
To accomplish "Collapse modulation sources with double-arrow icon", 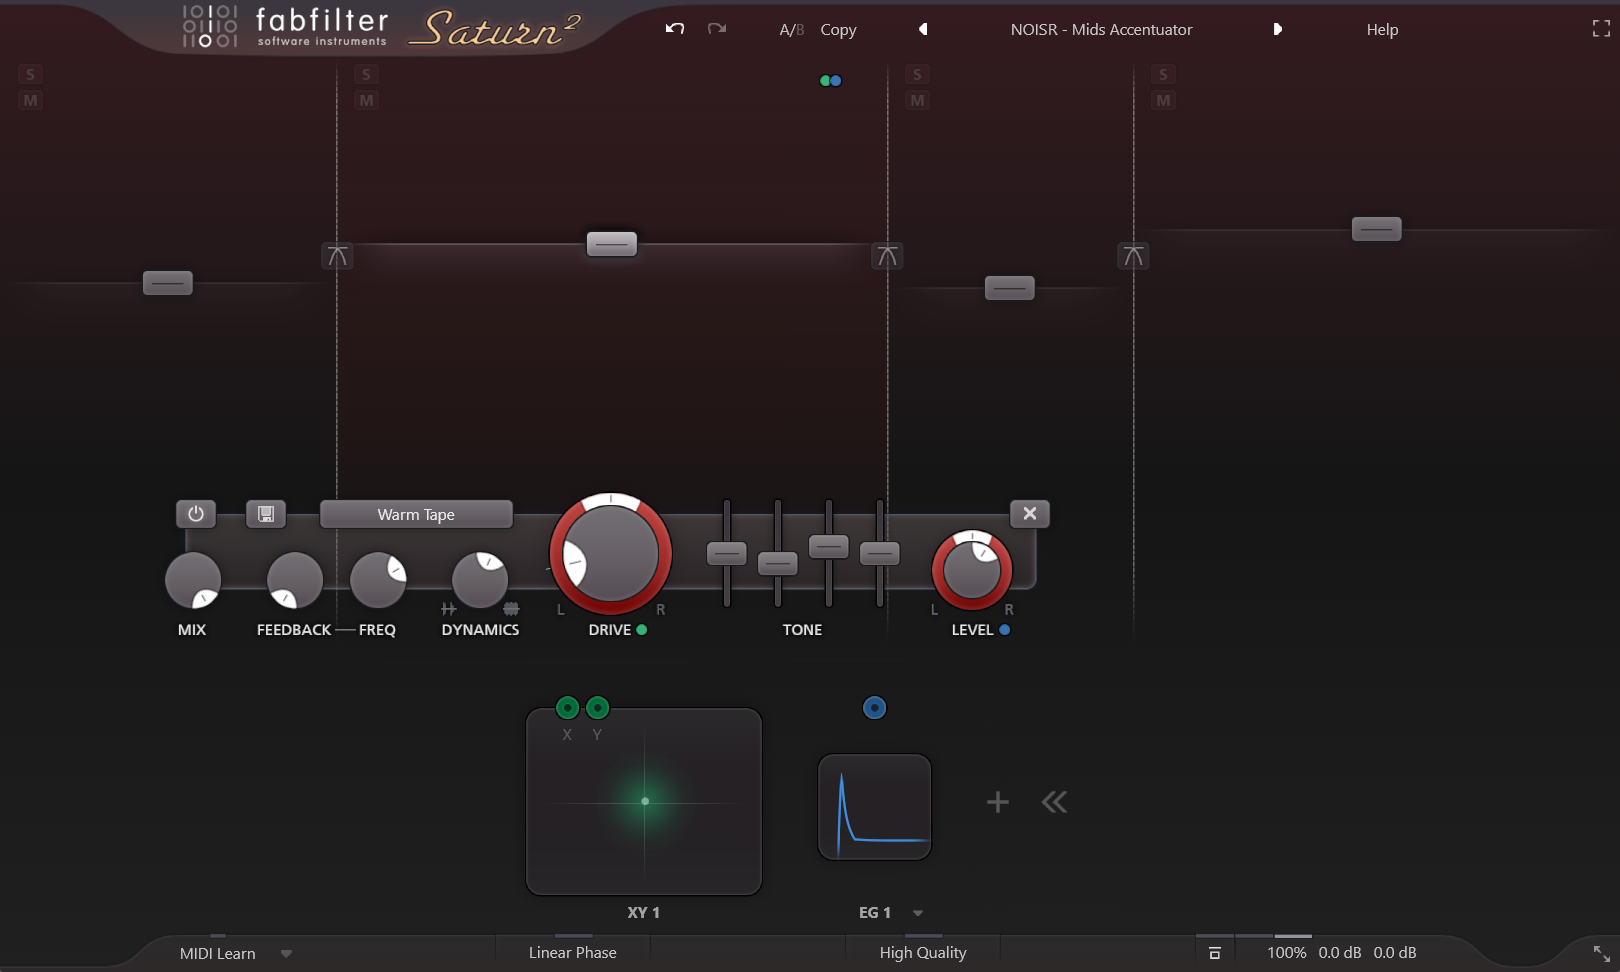I will [x=1053, y=801].
